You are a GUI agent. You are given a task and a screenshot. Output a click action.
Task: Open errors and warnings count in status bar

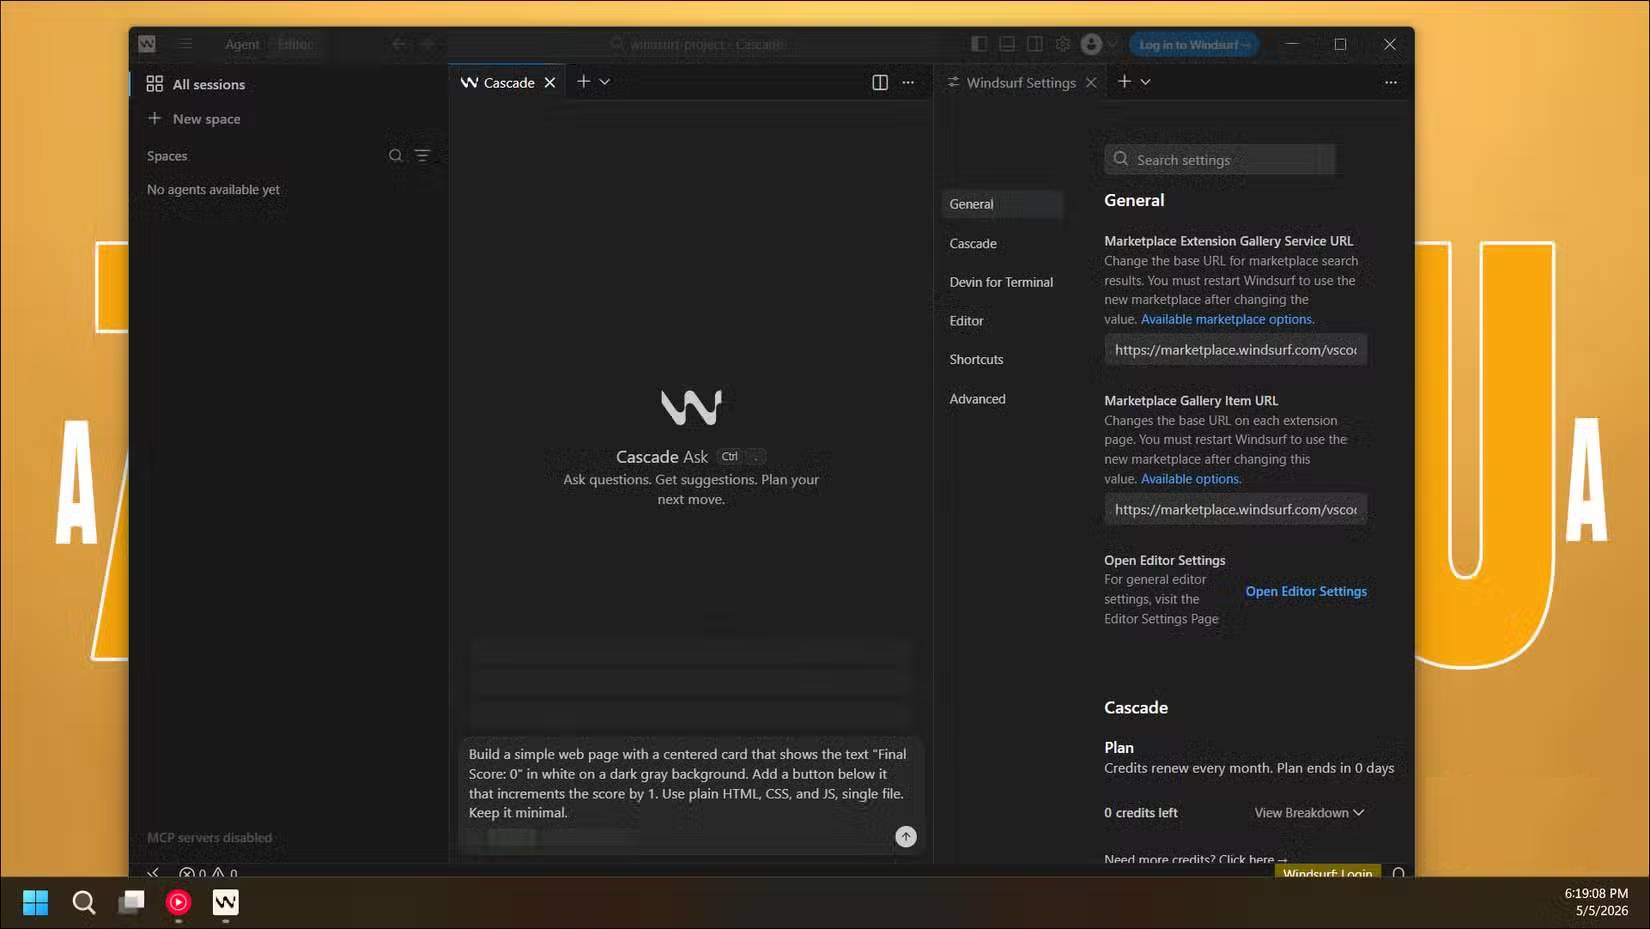coord(208,873)
